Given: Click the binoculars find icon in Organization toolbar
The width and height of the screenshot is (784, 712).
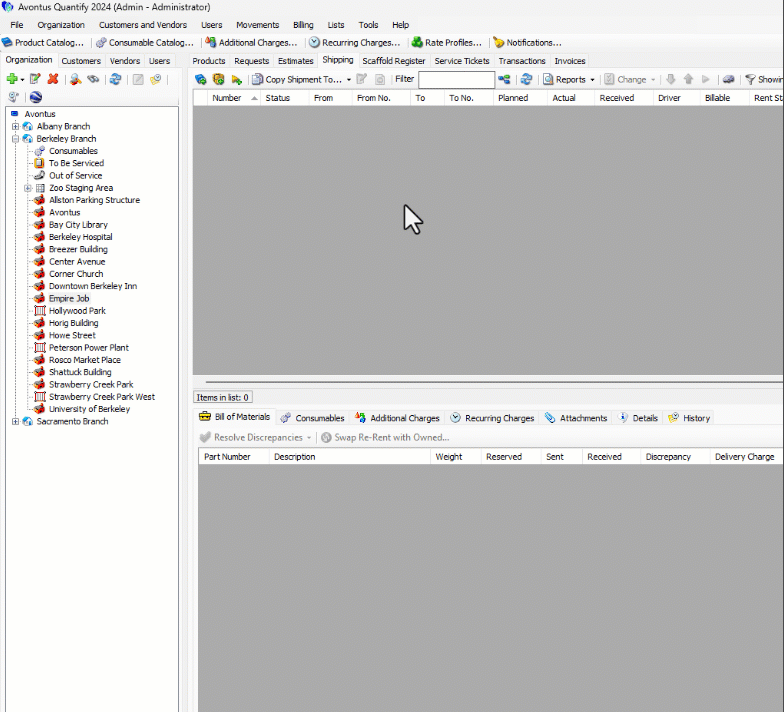Looking at the screenshot, I should click(x=93, y=79).
